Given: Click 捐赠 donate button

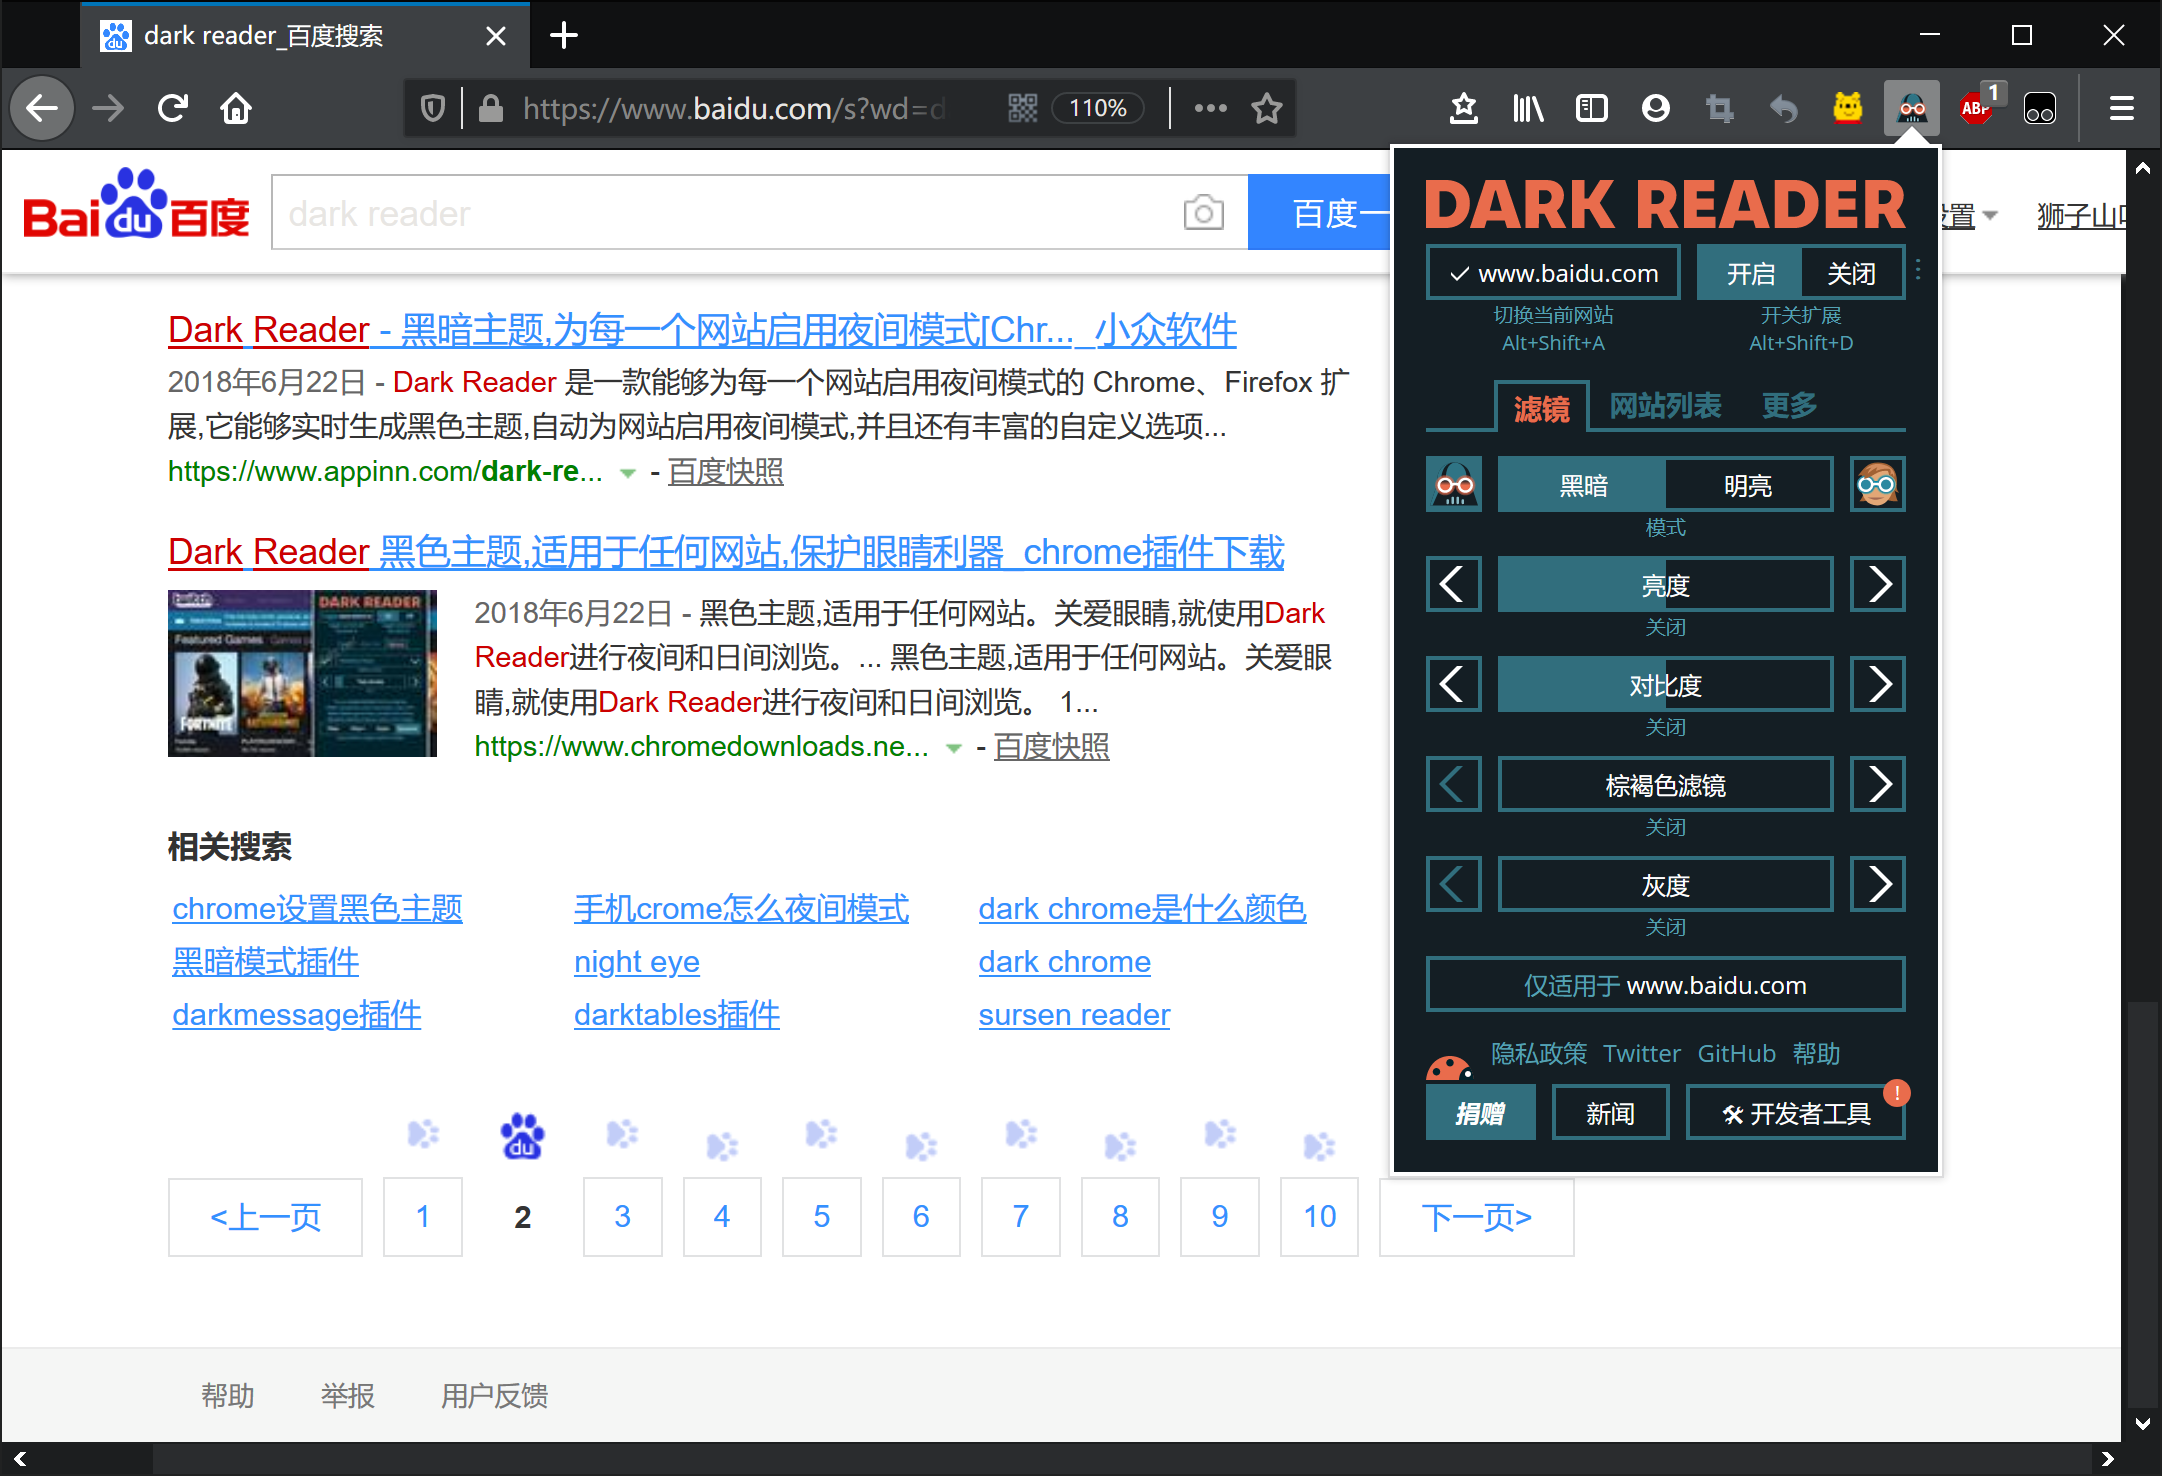Looking at the screenshot, I should 1480,1113.
